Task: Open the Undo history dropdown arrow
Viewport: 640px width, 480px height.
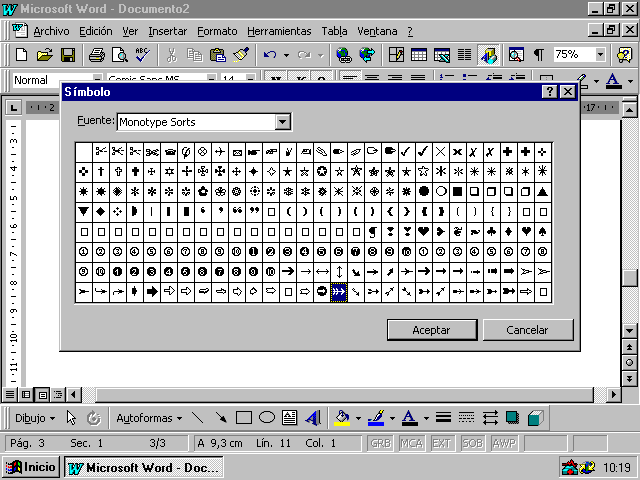Action: click(287, 55)
